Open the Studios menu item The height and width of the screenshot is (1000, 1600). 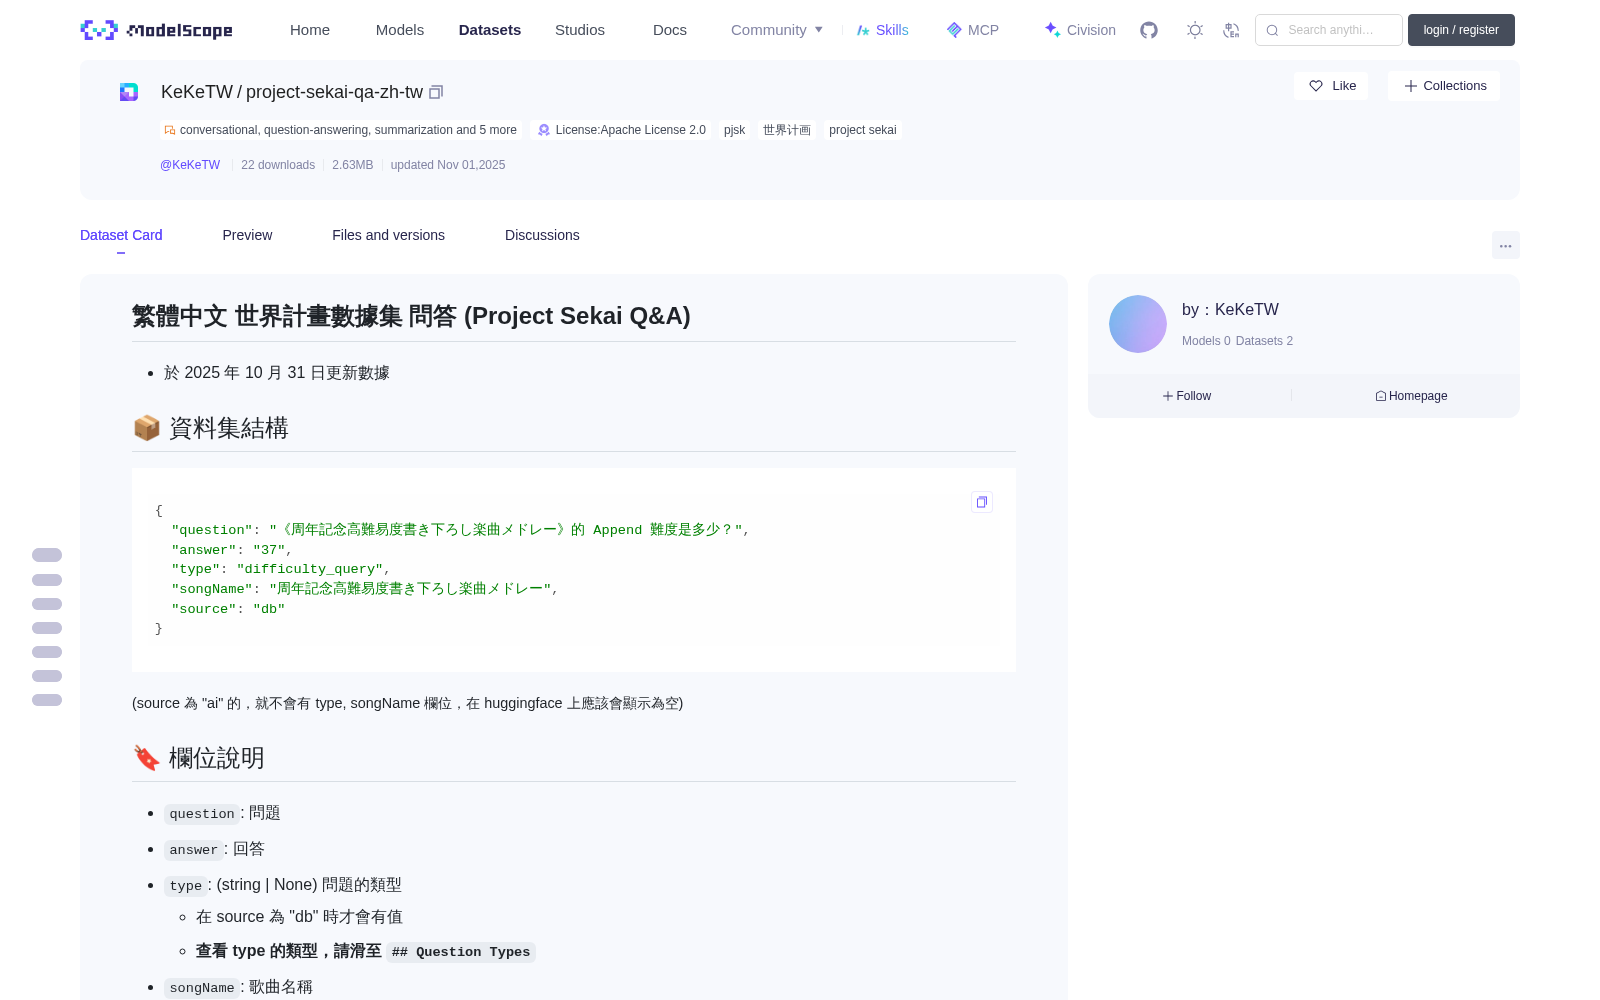point(580,30)
